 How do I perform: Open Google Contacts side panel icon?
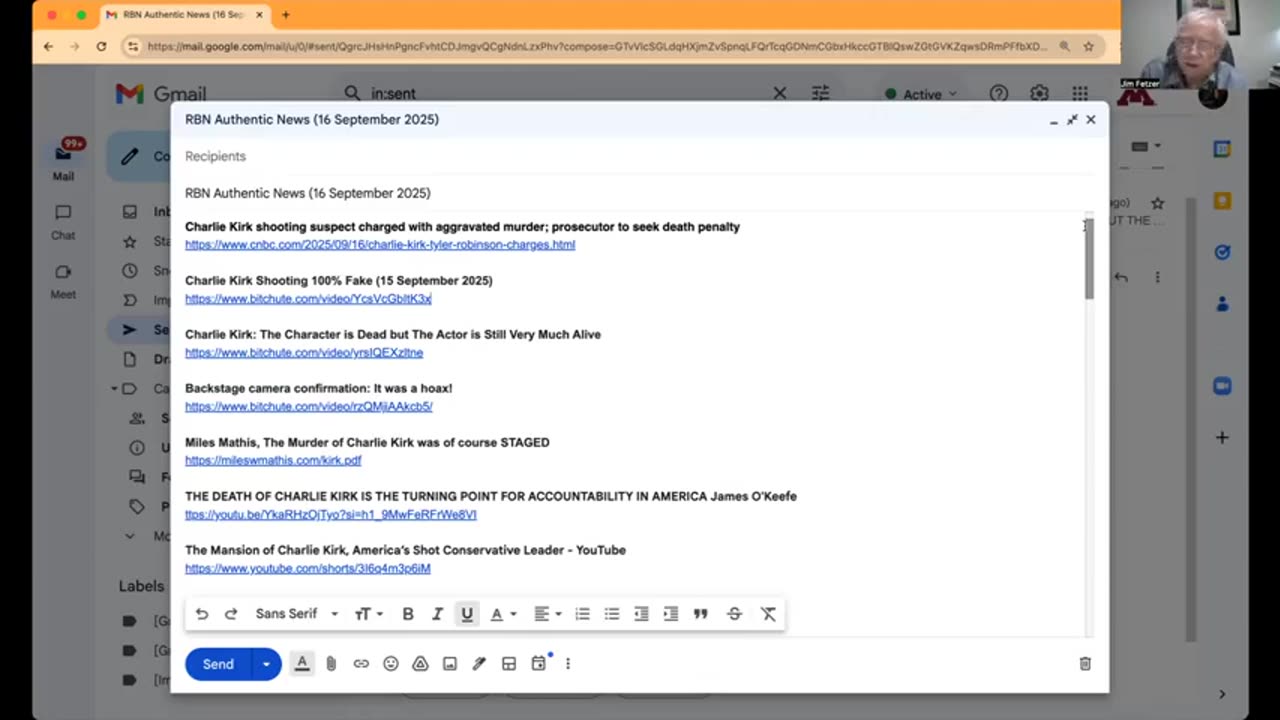tap(1222, 305)
